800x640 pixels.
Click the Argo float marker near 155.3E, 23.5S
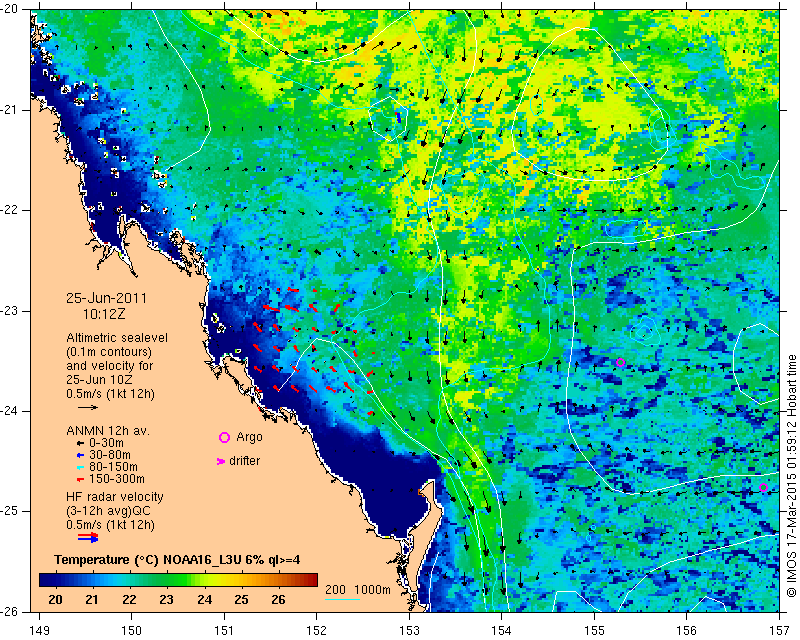pos(620,363)
